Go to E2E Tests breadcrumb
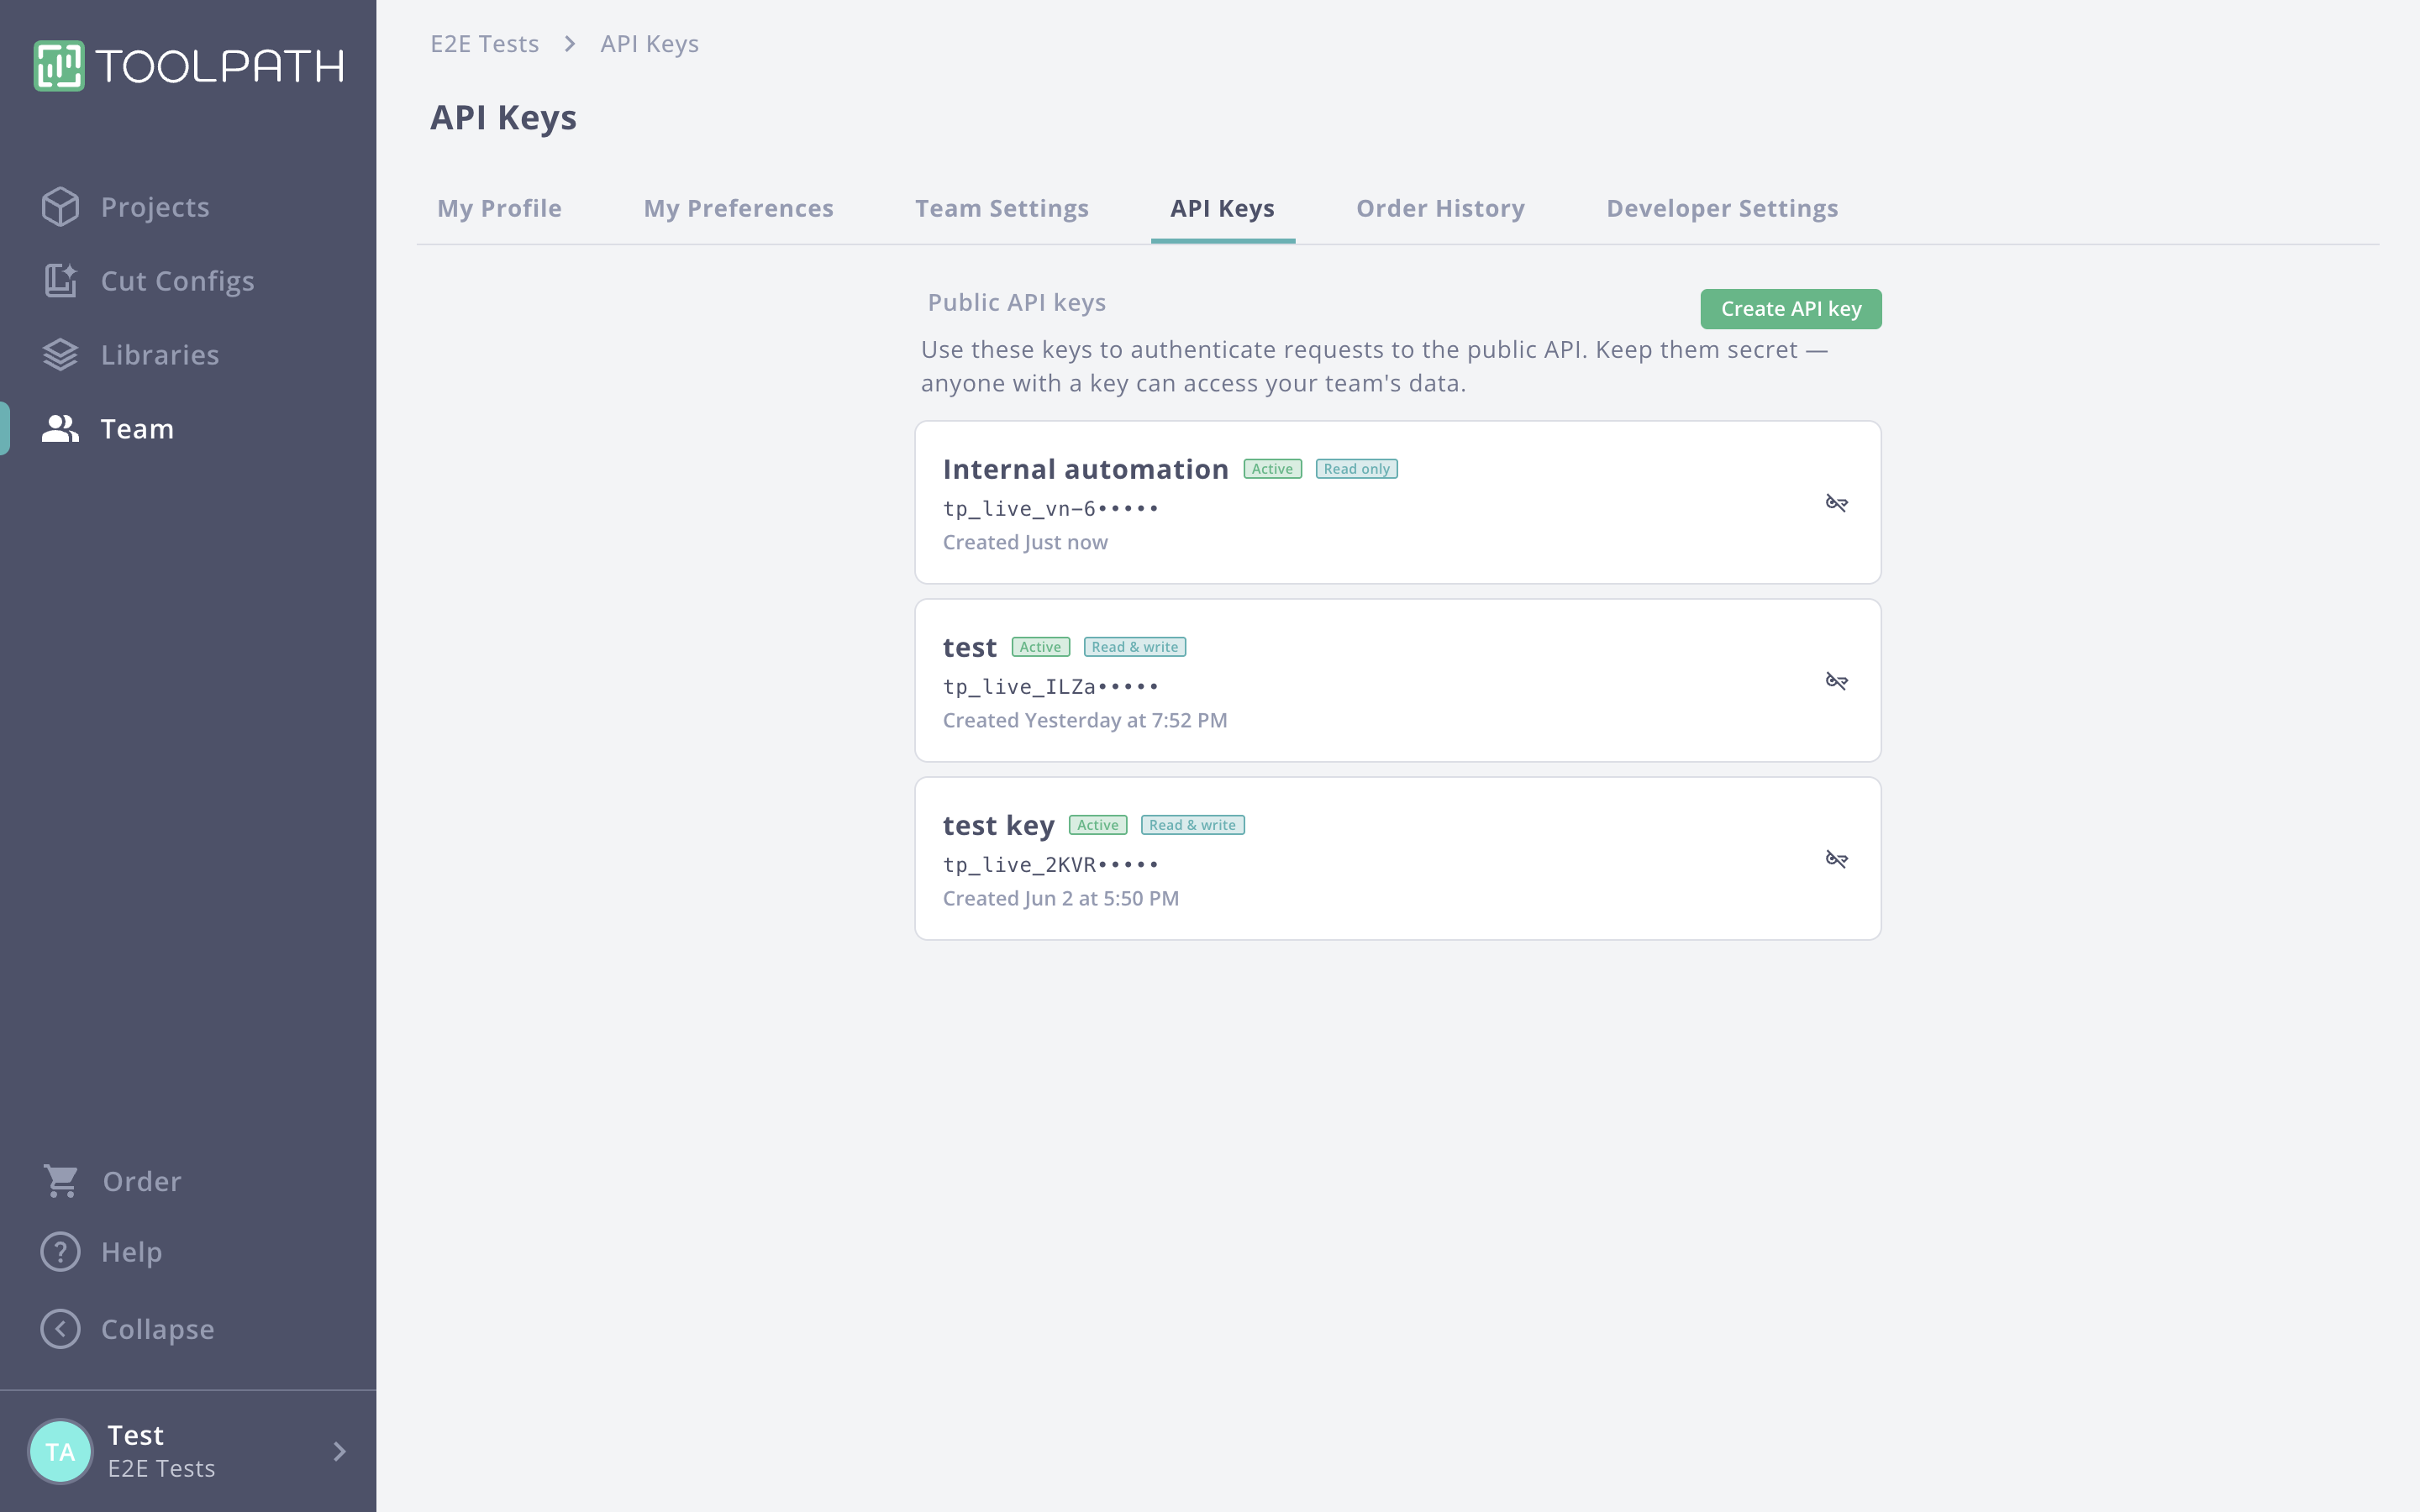 pyautogui.click(x=484, y=44)
